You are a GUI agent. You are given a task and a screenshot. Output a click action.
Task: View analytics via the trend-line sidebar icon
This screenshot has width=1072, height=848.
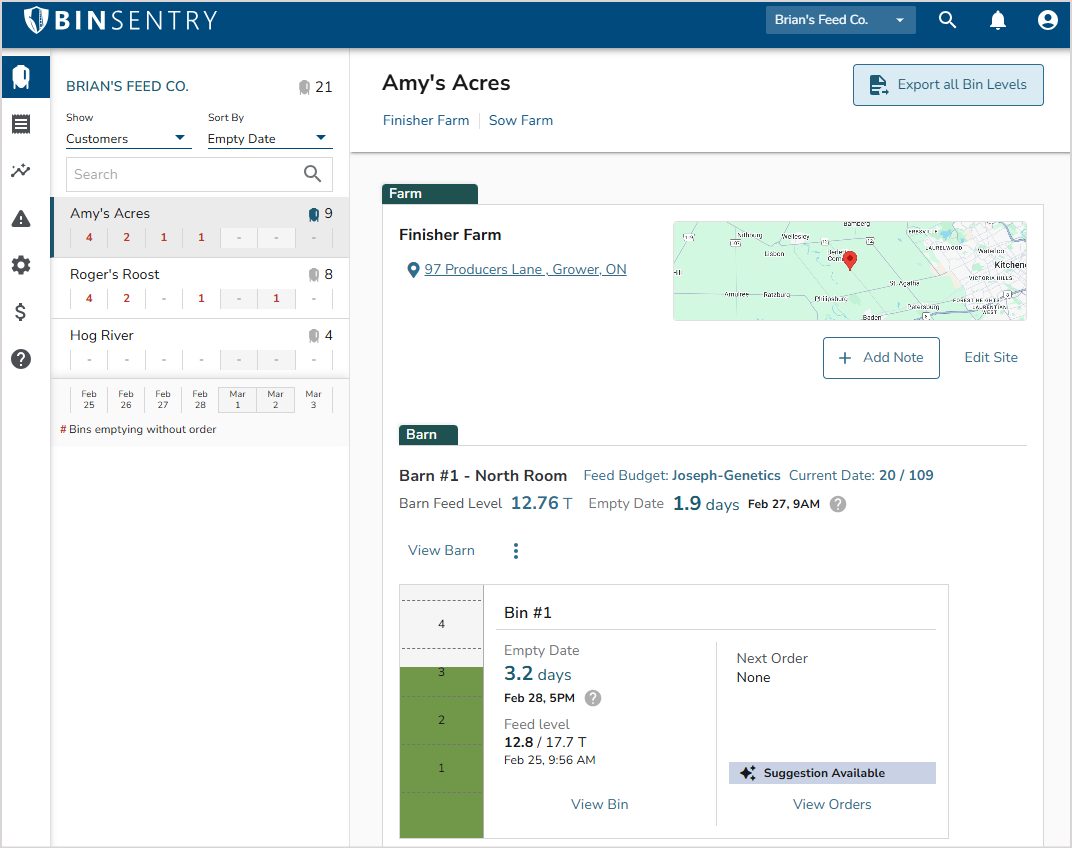(x=21, y=171)
